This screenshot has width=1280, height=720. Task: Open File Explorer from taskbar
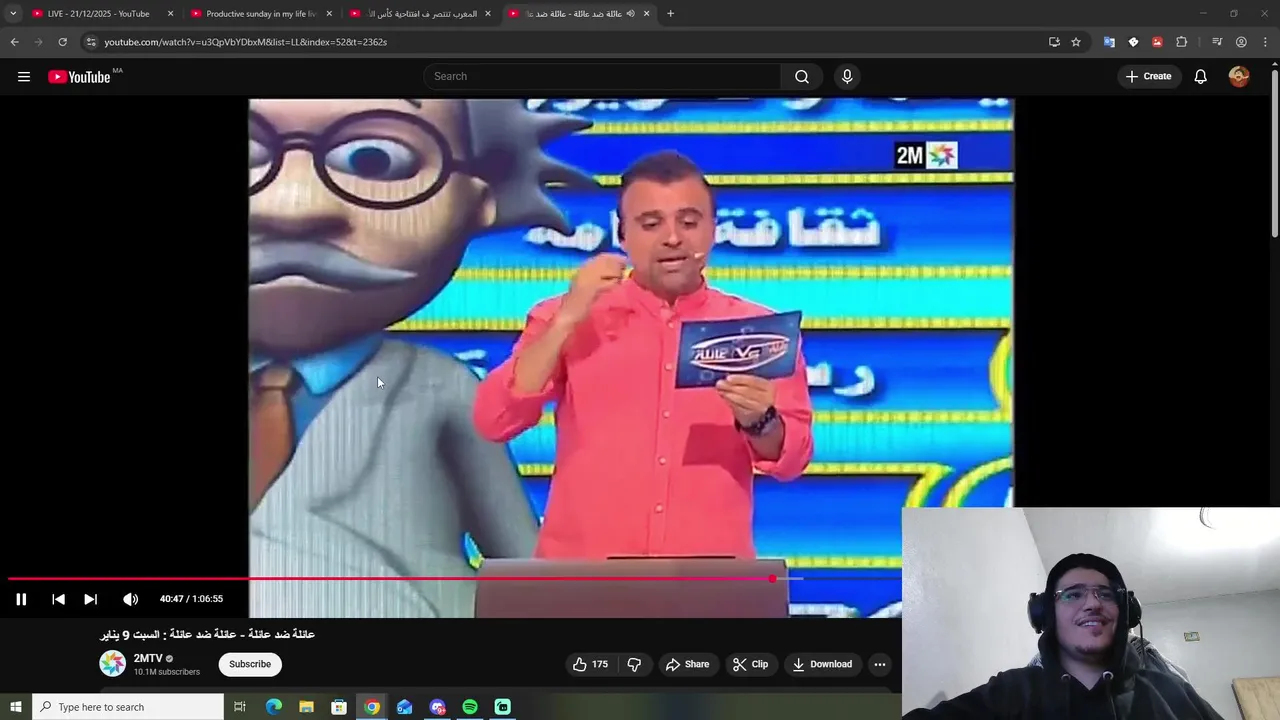coord(306,707)
